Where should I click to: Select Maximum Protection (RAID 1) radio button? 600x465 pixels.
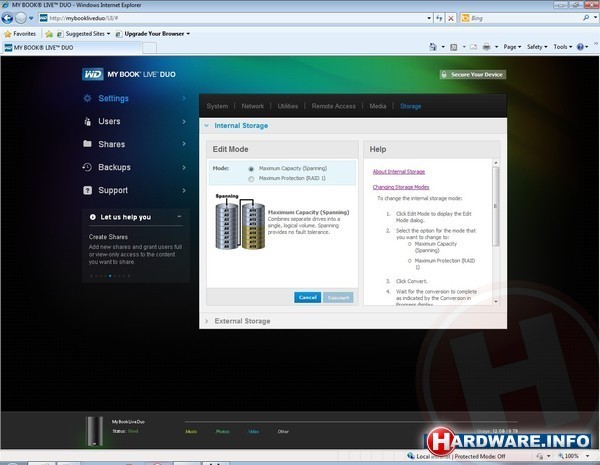pyautogui.click(x=251, y=179)
